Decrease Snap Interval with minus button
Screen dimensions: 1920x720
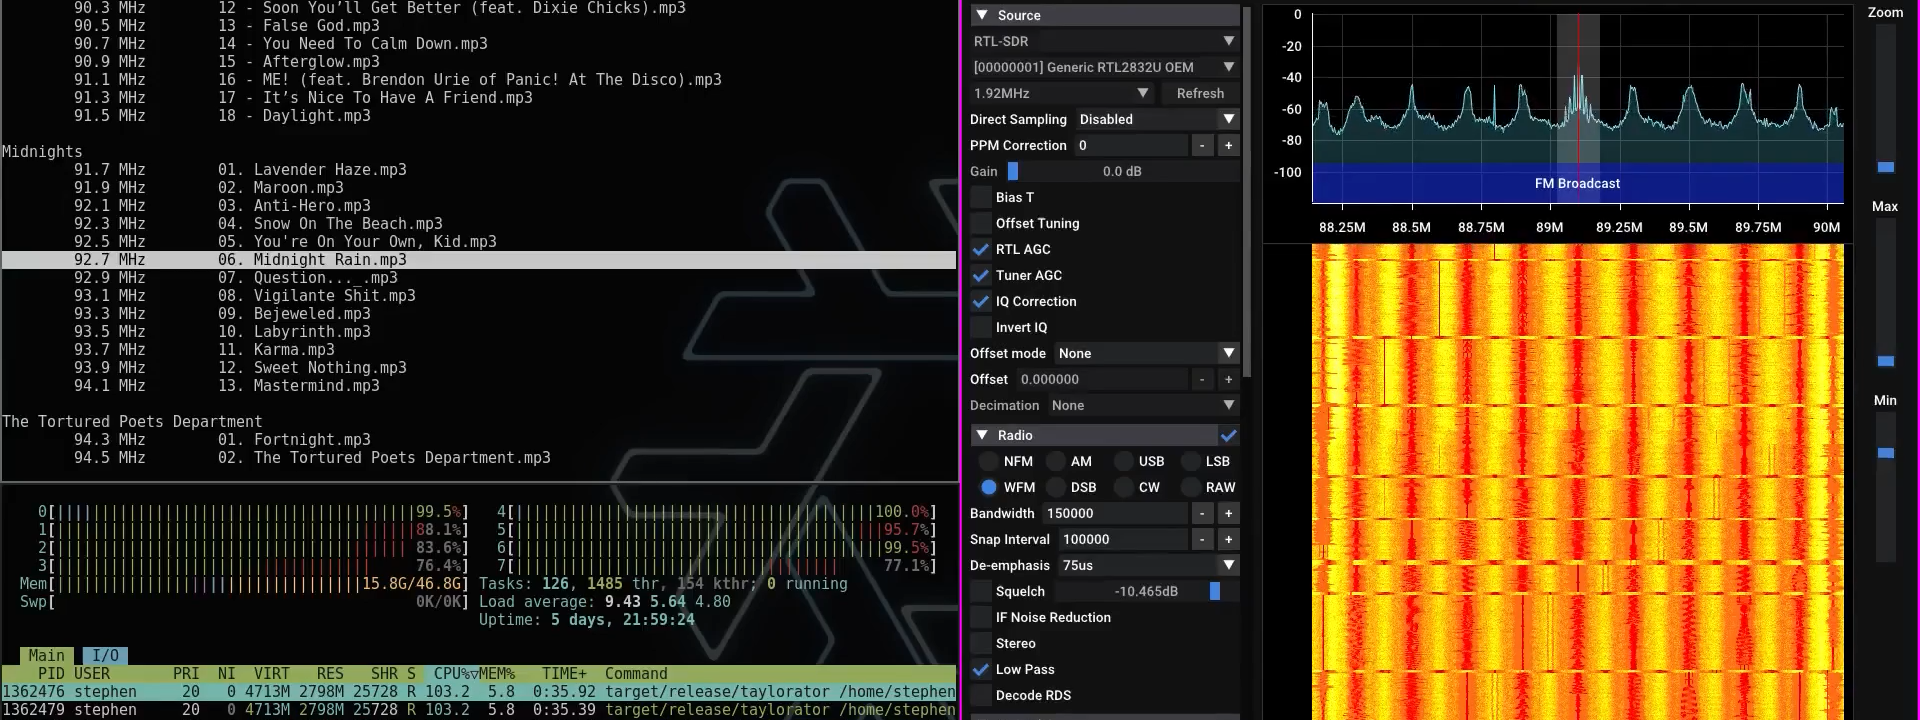[1202, 539]
